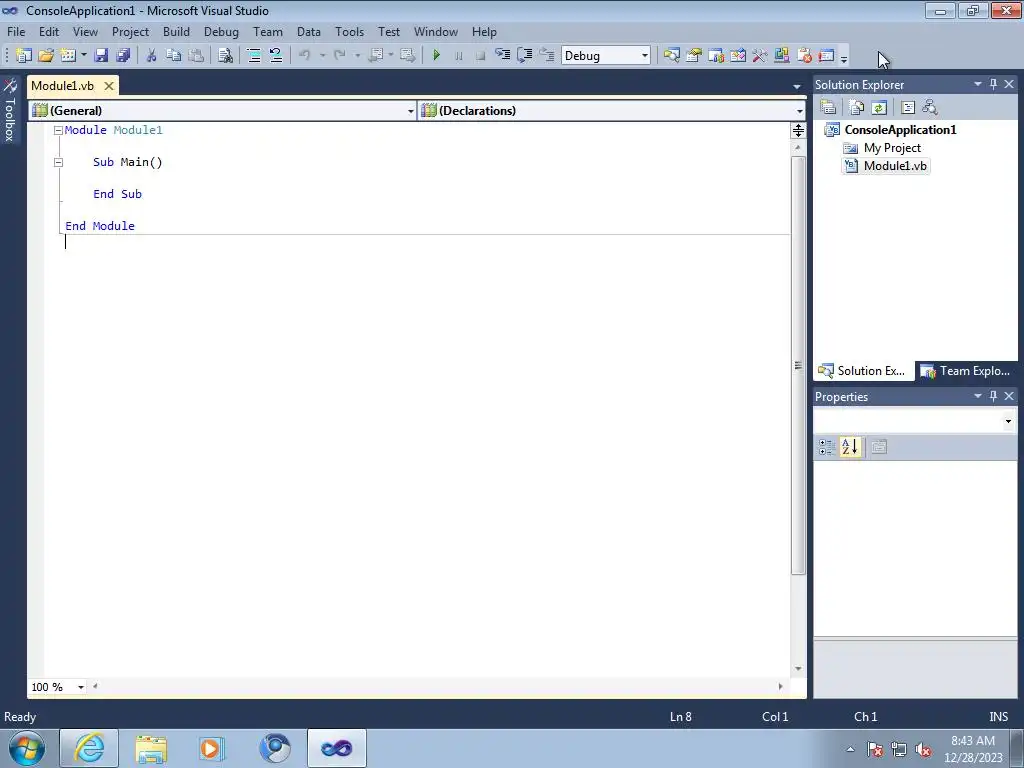
Task: Click the Properties icon in Solution Explorer
Action: point(828,107)
